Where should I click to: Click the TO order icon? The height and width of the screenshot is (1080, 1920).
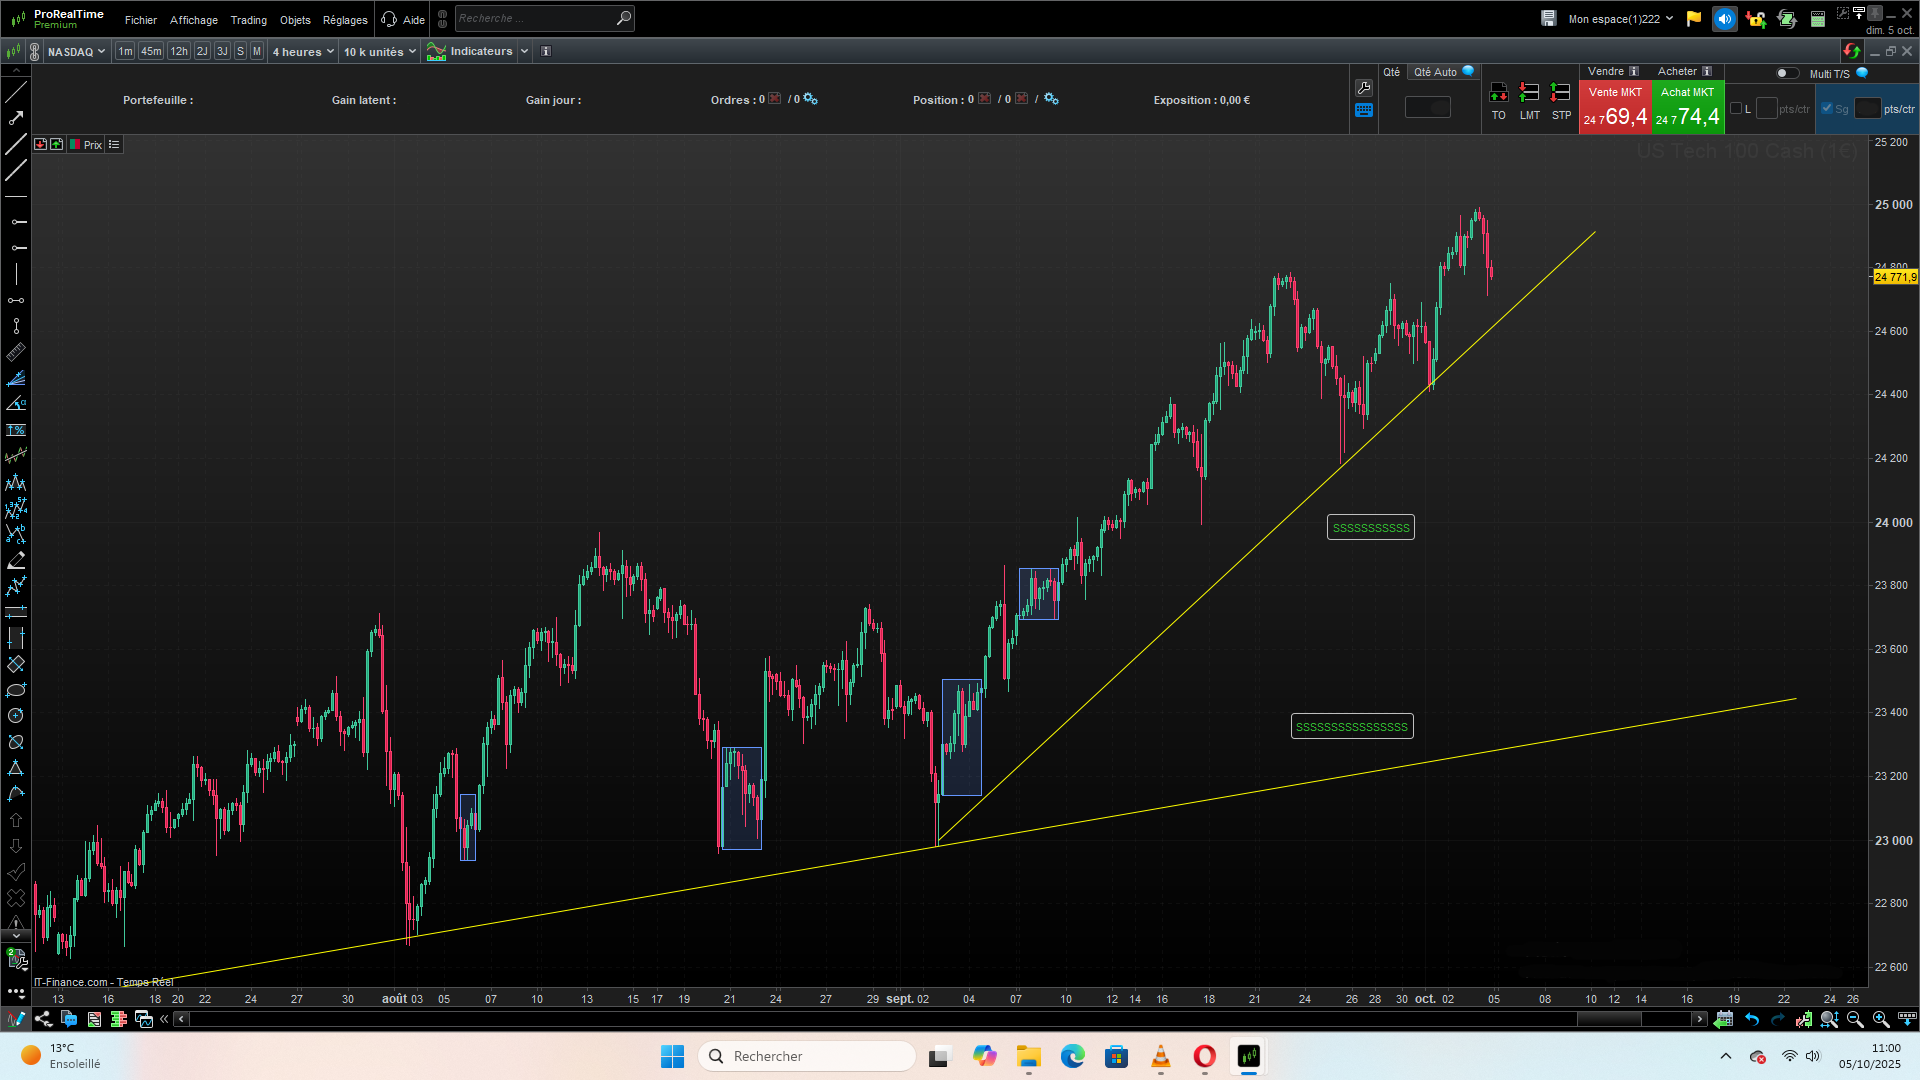tap(1499, 101)
